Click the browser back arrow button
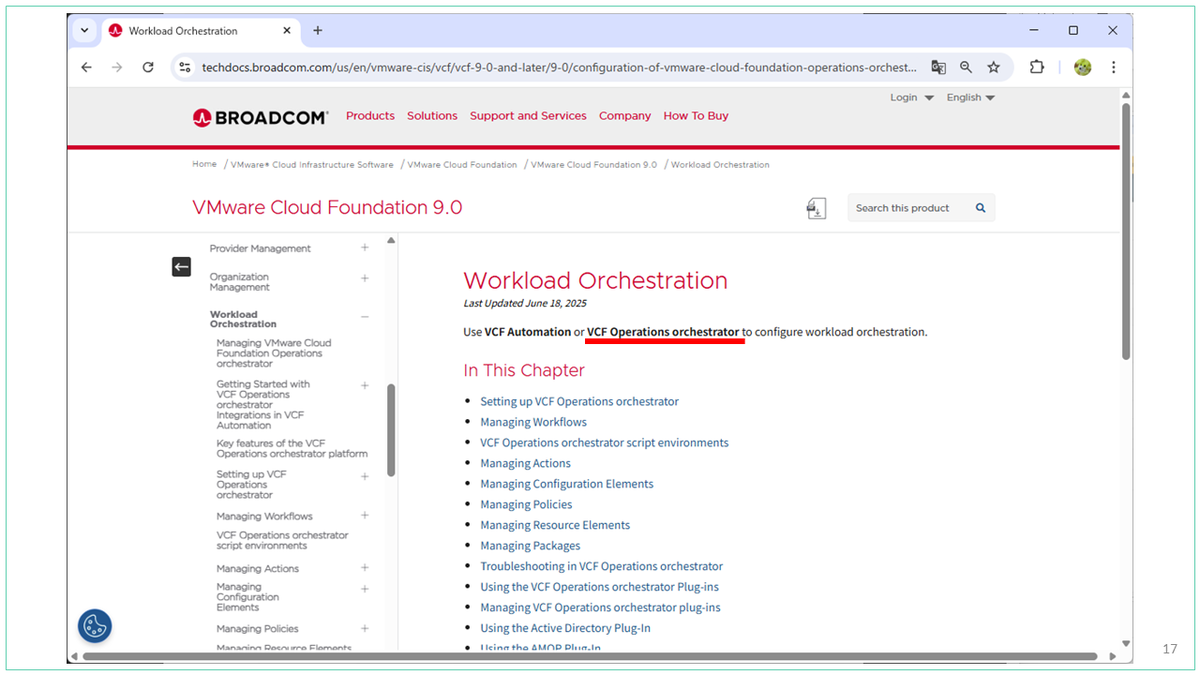The image size is (1200, 675). pos(86,67)
